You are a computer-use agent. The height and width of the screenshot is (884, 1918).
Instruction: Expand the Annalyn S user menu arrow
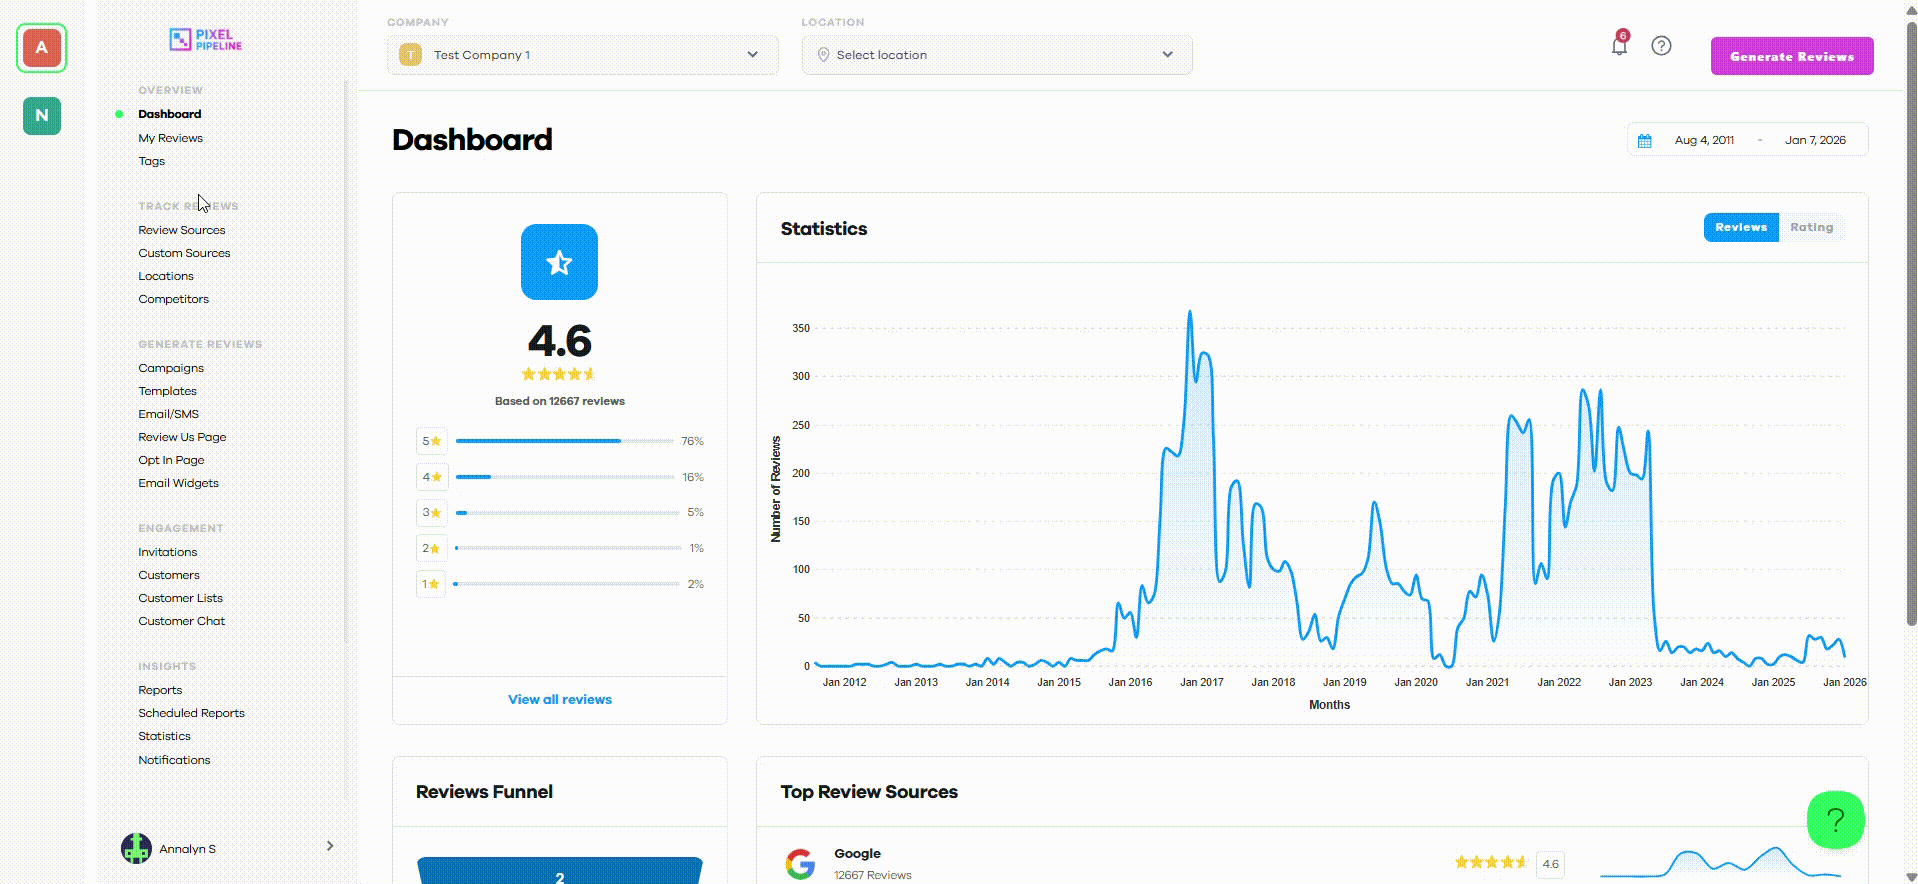coord(330,846)
